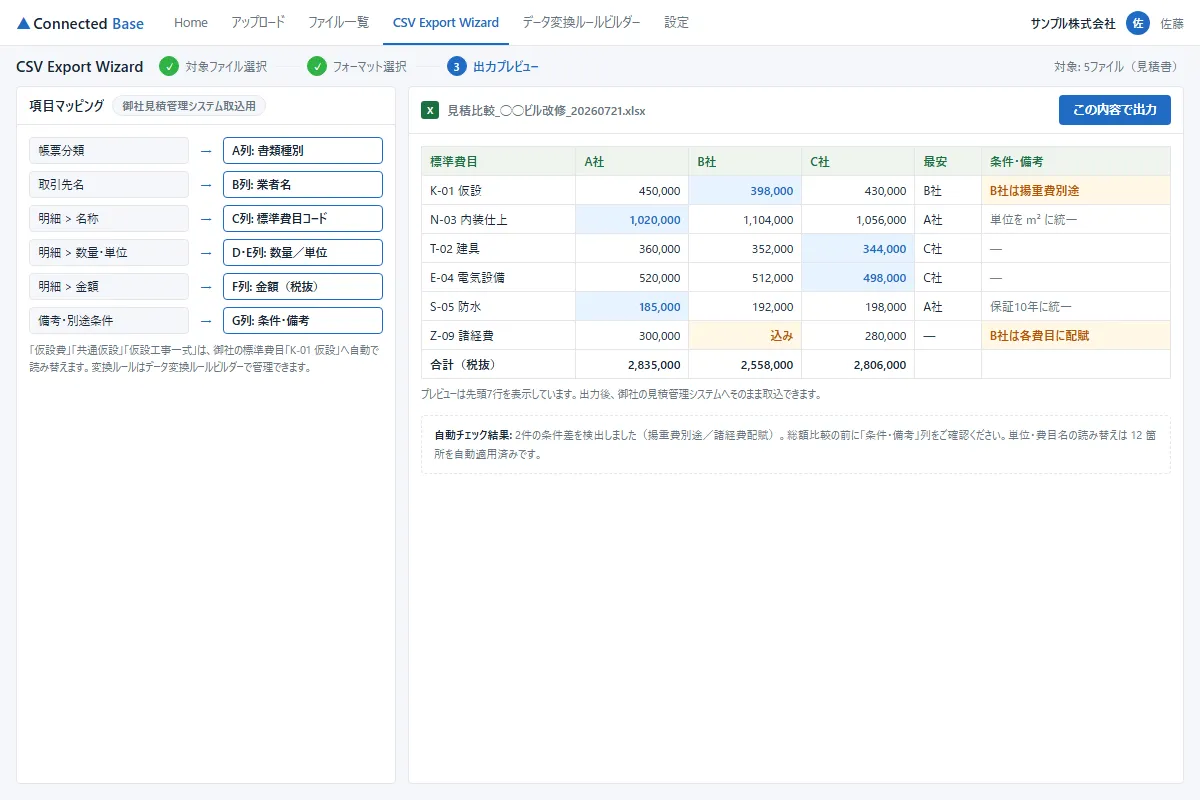Viewport: 1200px width, 800px height.
Task: Click the highlighted 344,000 cell
Action: tap(858, 248)
